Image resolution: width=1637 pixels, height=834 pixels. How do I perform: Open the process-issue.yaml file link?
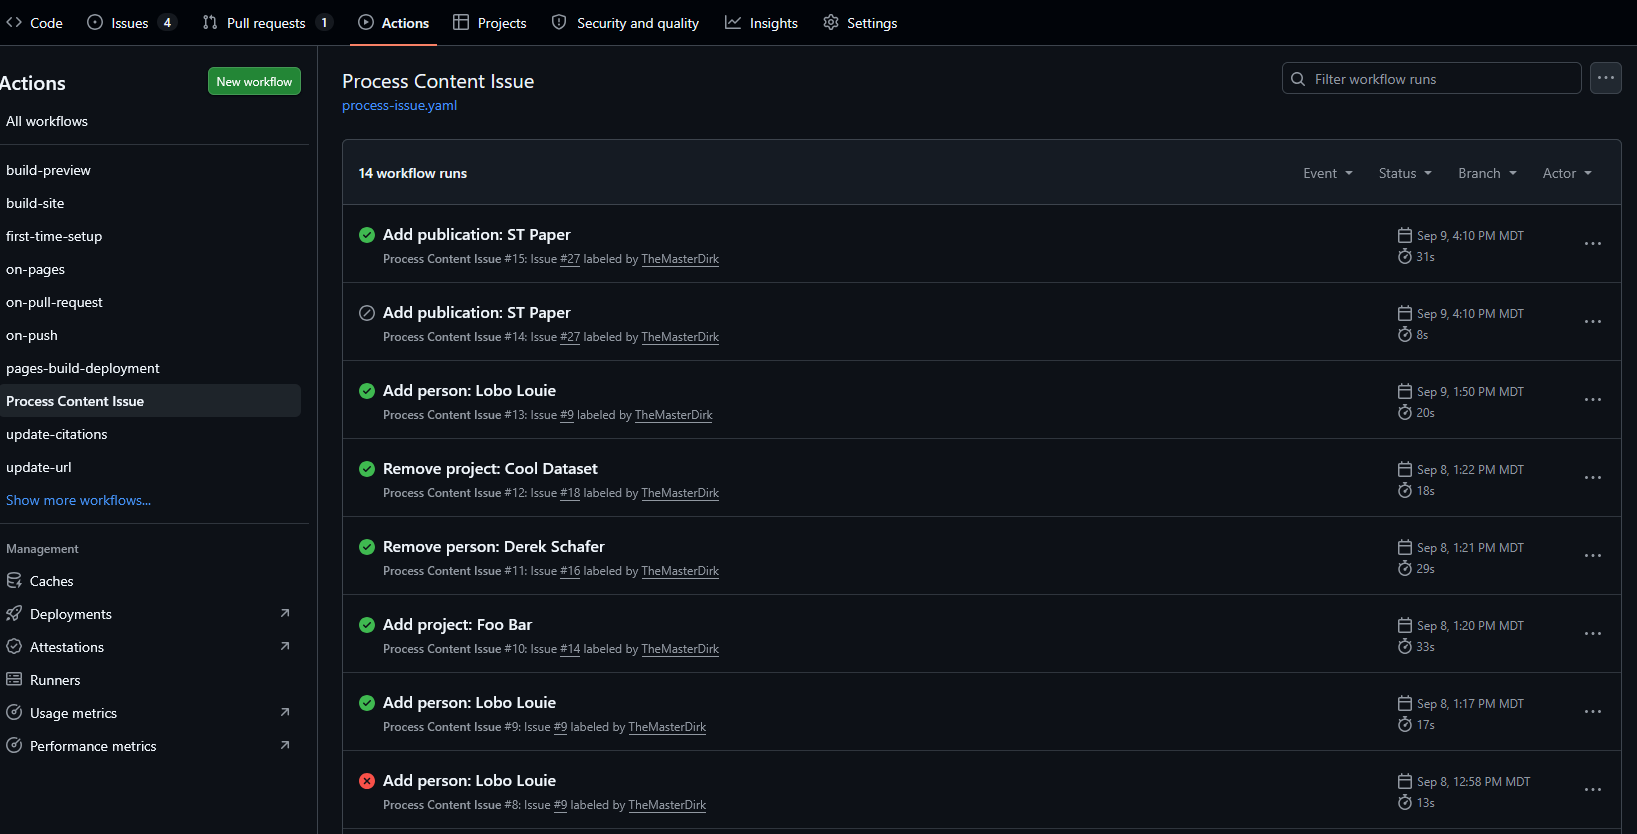[x=399, y=105]
